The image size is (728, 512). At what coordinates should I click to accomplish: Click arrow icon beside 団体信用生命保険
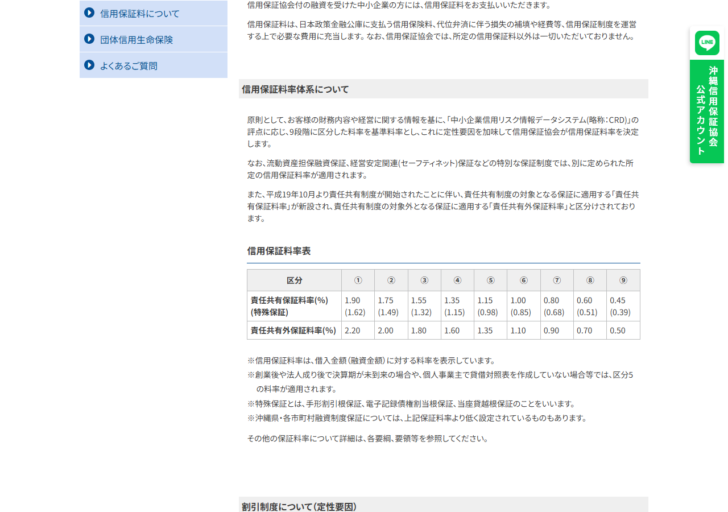tap(89, 39)
